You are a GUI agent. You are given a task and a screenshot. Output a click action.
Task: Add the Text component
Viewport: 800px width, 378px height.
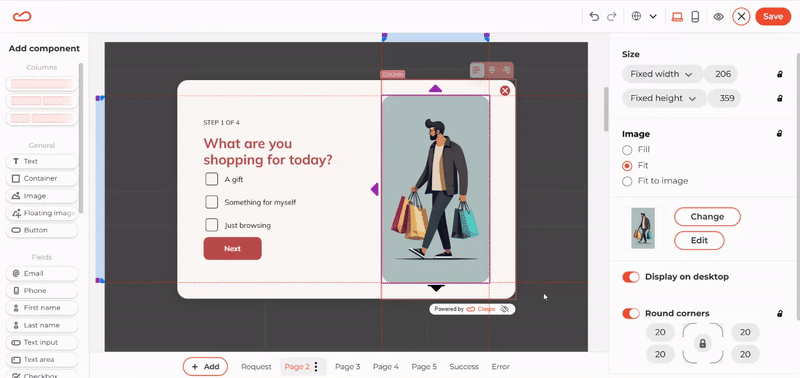(x=42, y=161)
